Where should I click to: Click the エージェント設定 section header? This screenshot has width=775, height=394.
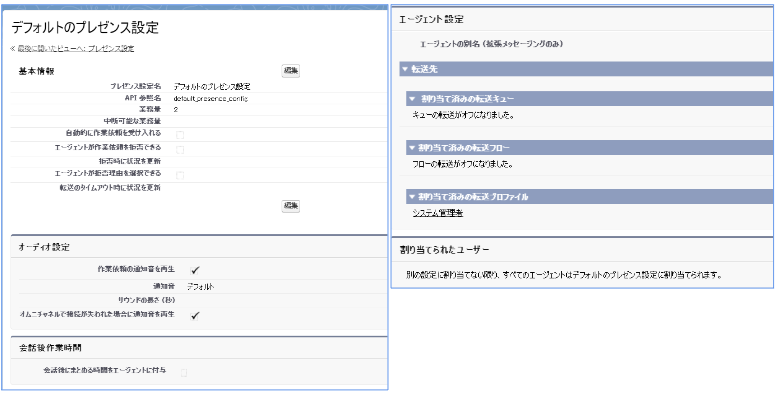(x=431, y=20)
